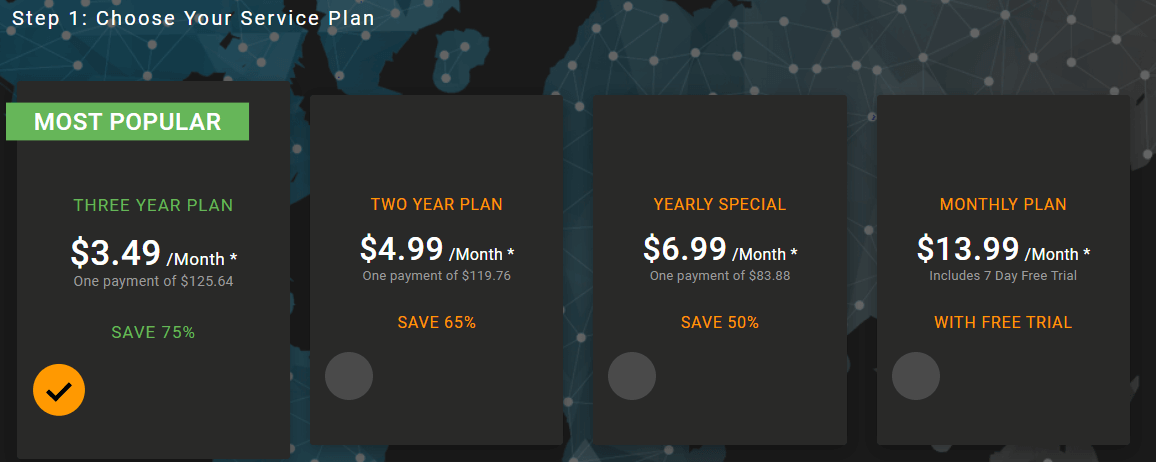The width and height of the screenshot is (1156, 462).
Task: Select the Yearly Special radio circle
Action: pyautogui.click(x=632, y=376)
